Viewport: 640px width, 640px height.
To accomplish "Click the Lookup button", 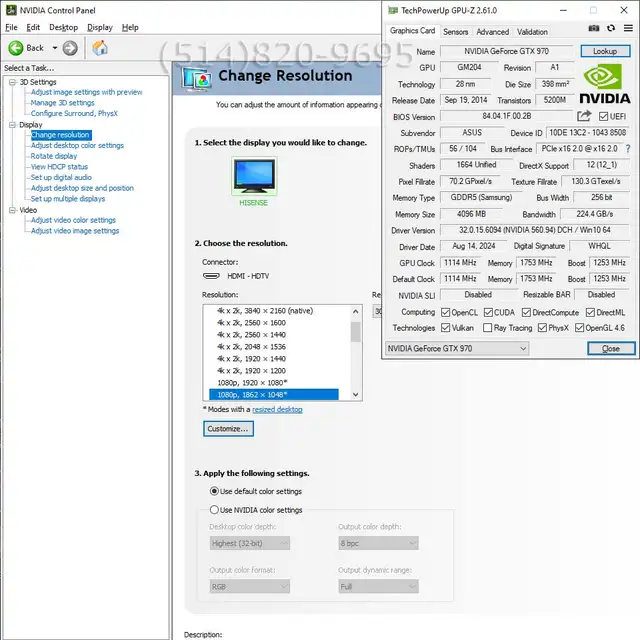I will [x=605, y=51].
